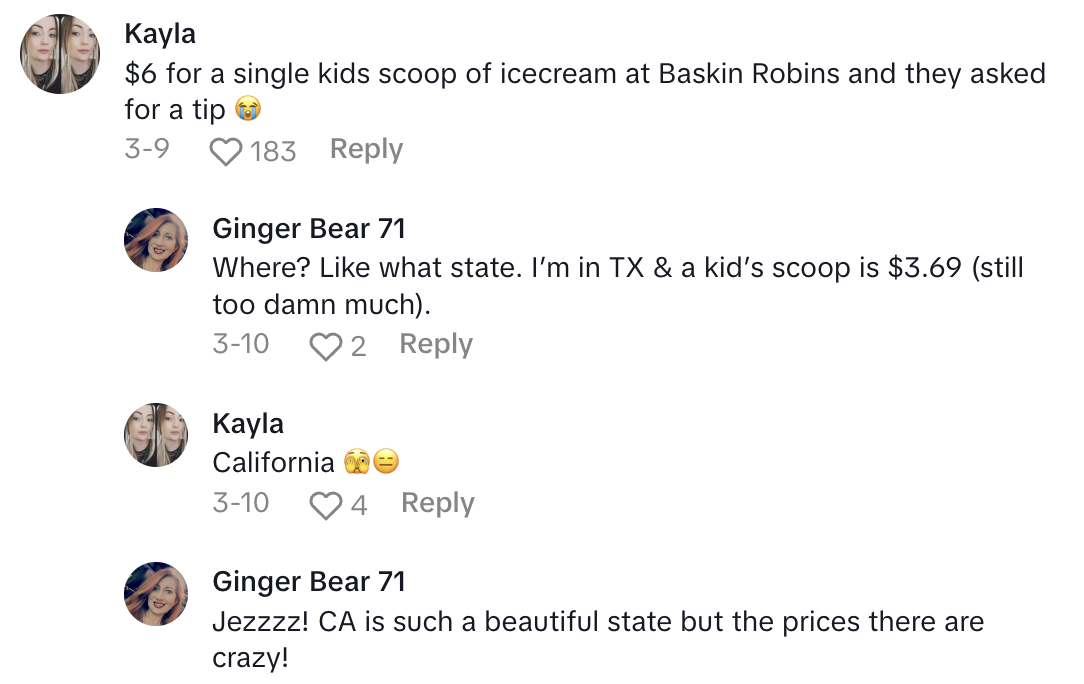
Task: Click the like count of 2
Action: click(358, 346)
